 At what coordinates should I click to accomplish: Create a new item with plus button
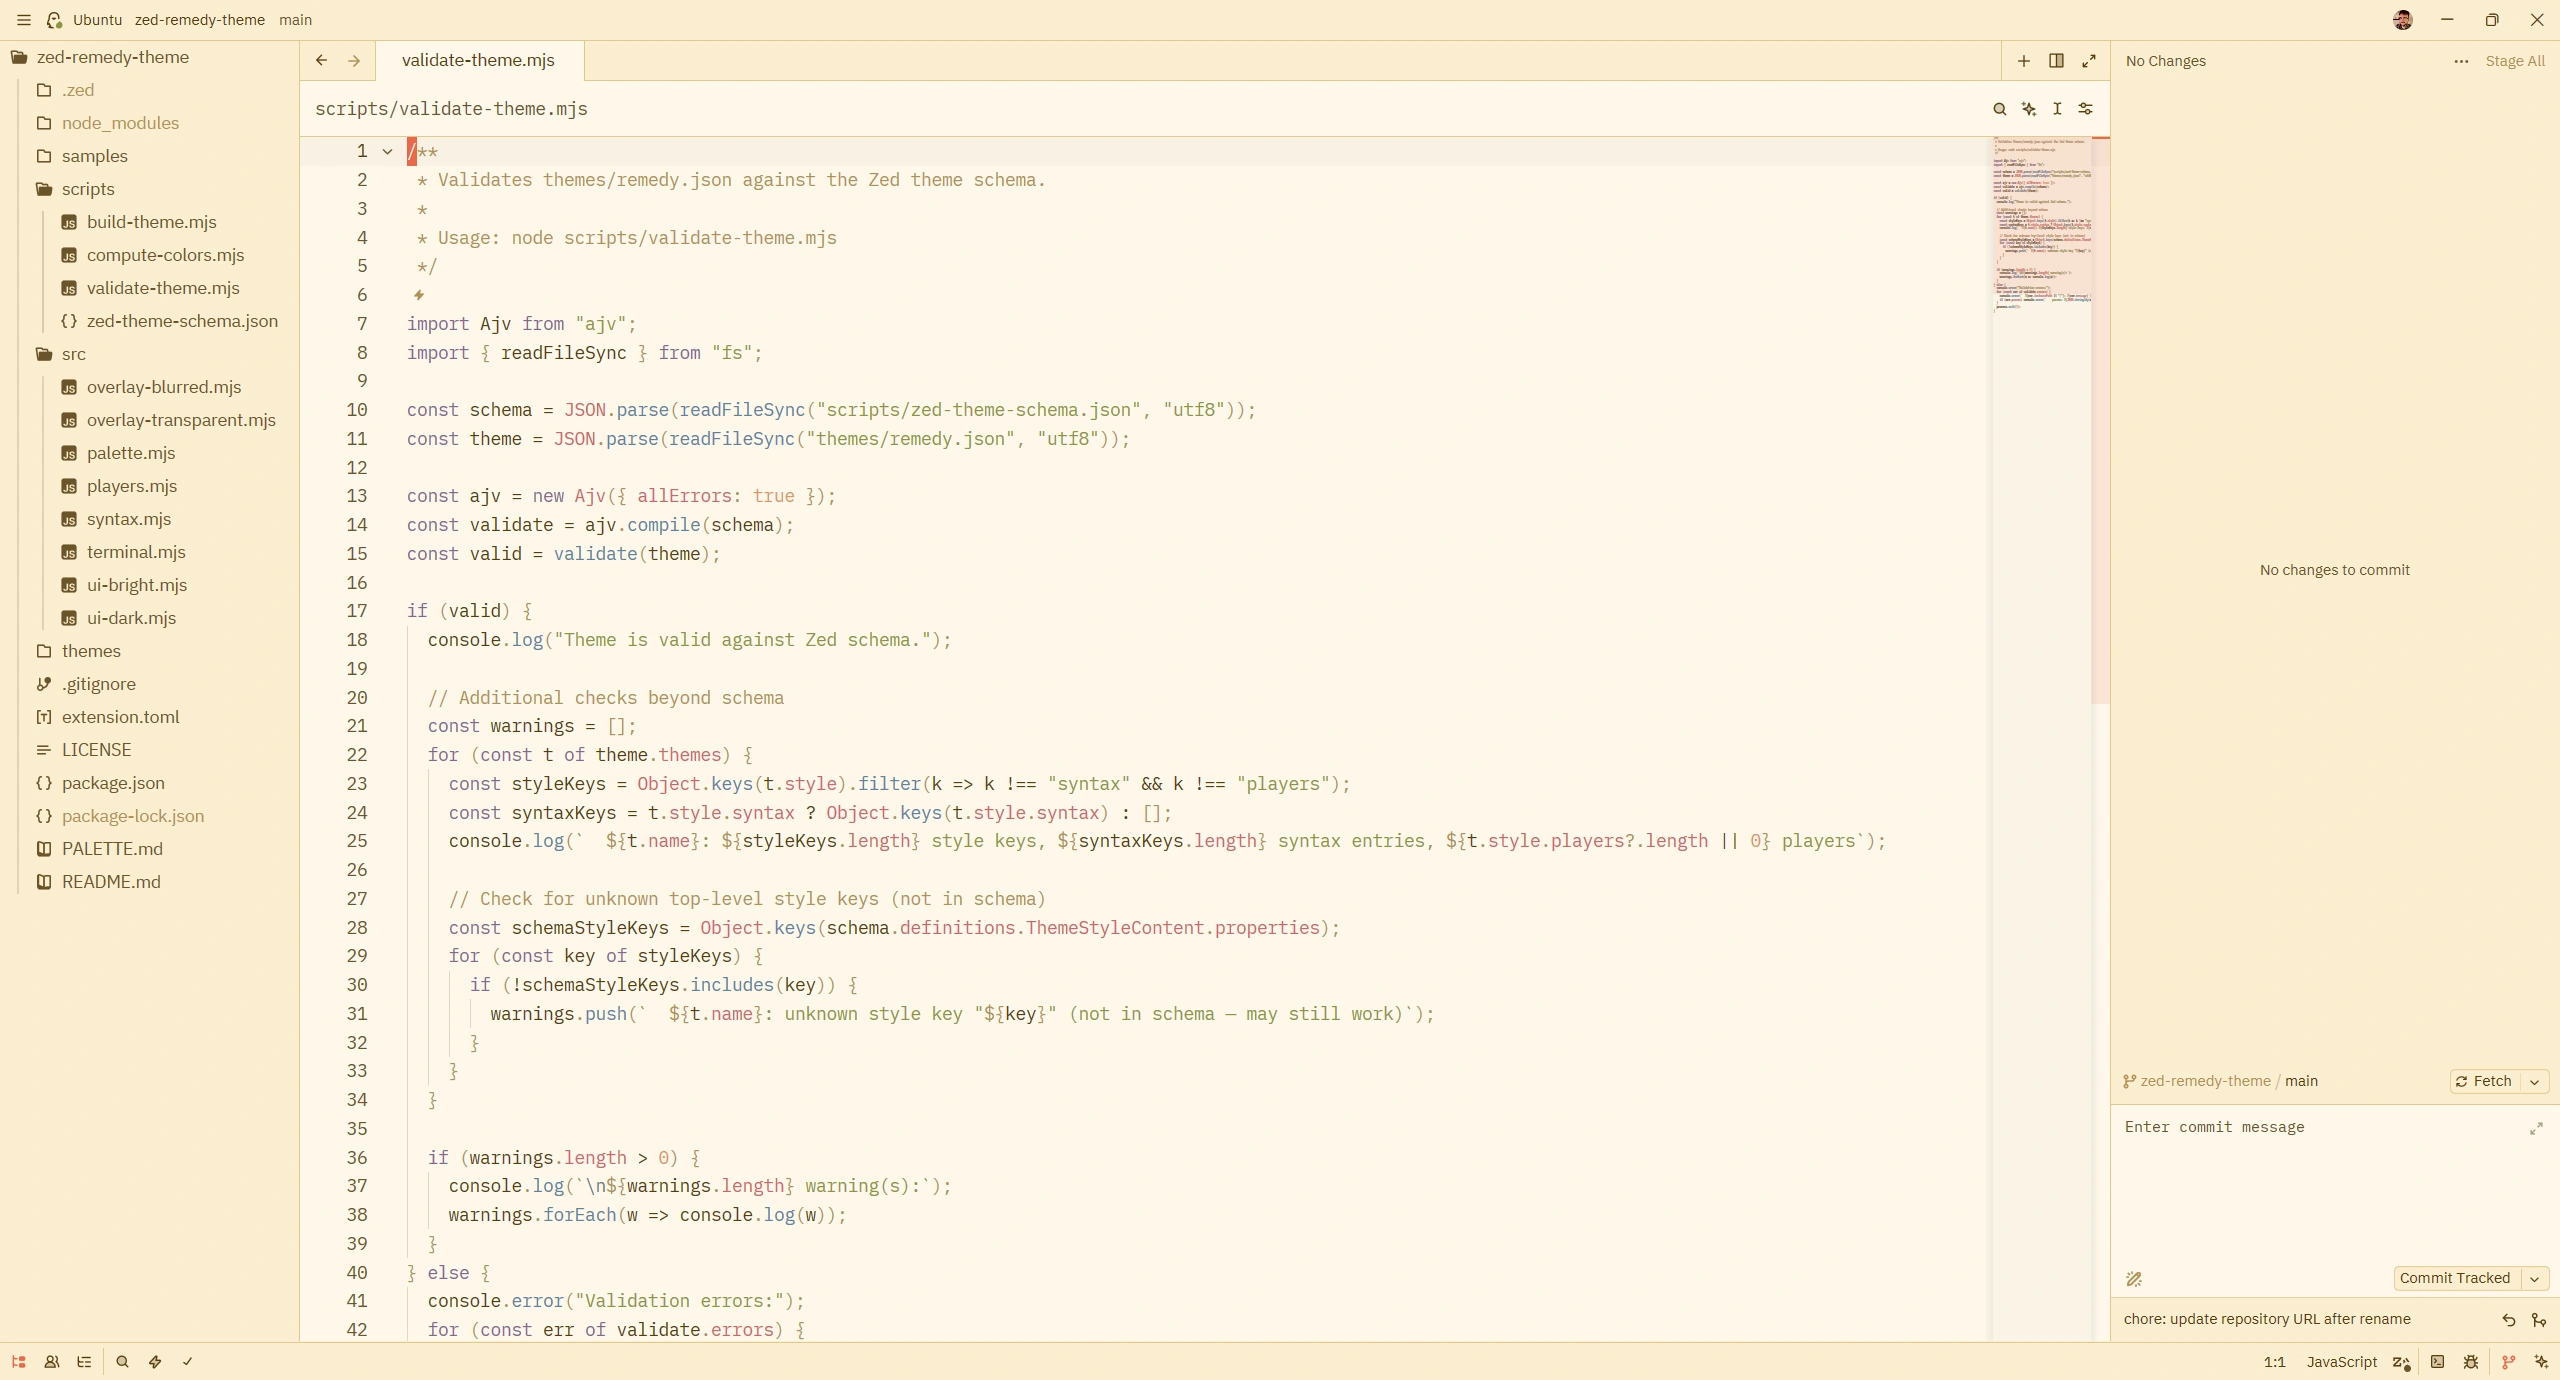[x=2023, y=61]
